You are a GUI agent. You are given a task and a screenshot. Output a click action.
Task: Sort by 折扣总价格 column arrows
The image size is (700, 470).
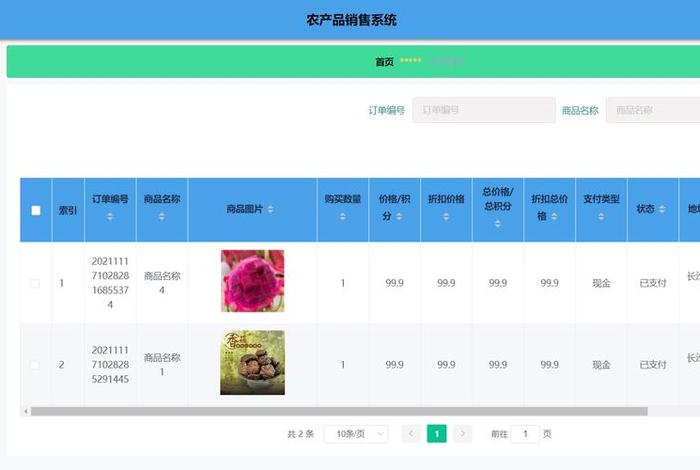(x=554, y=216)
